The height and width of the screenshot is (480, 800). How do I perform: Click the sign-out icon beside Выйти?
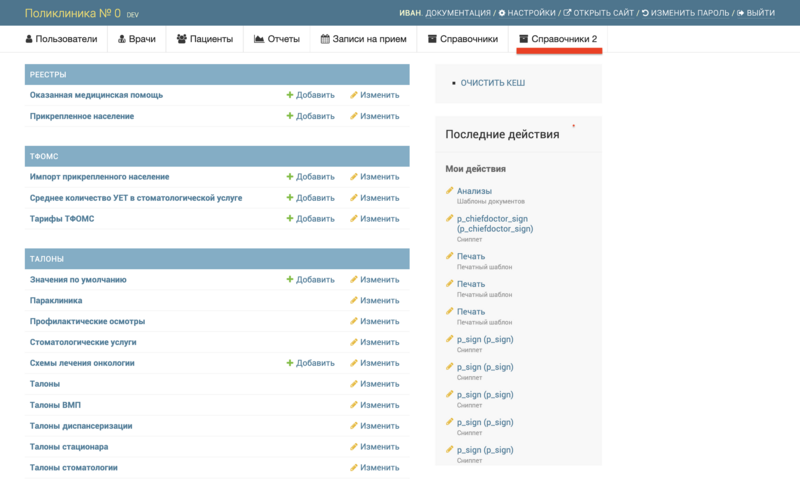(x=740, y=13)
